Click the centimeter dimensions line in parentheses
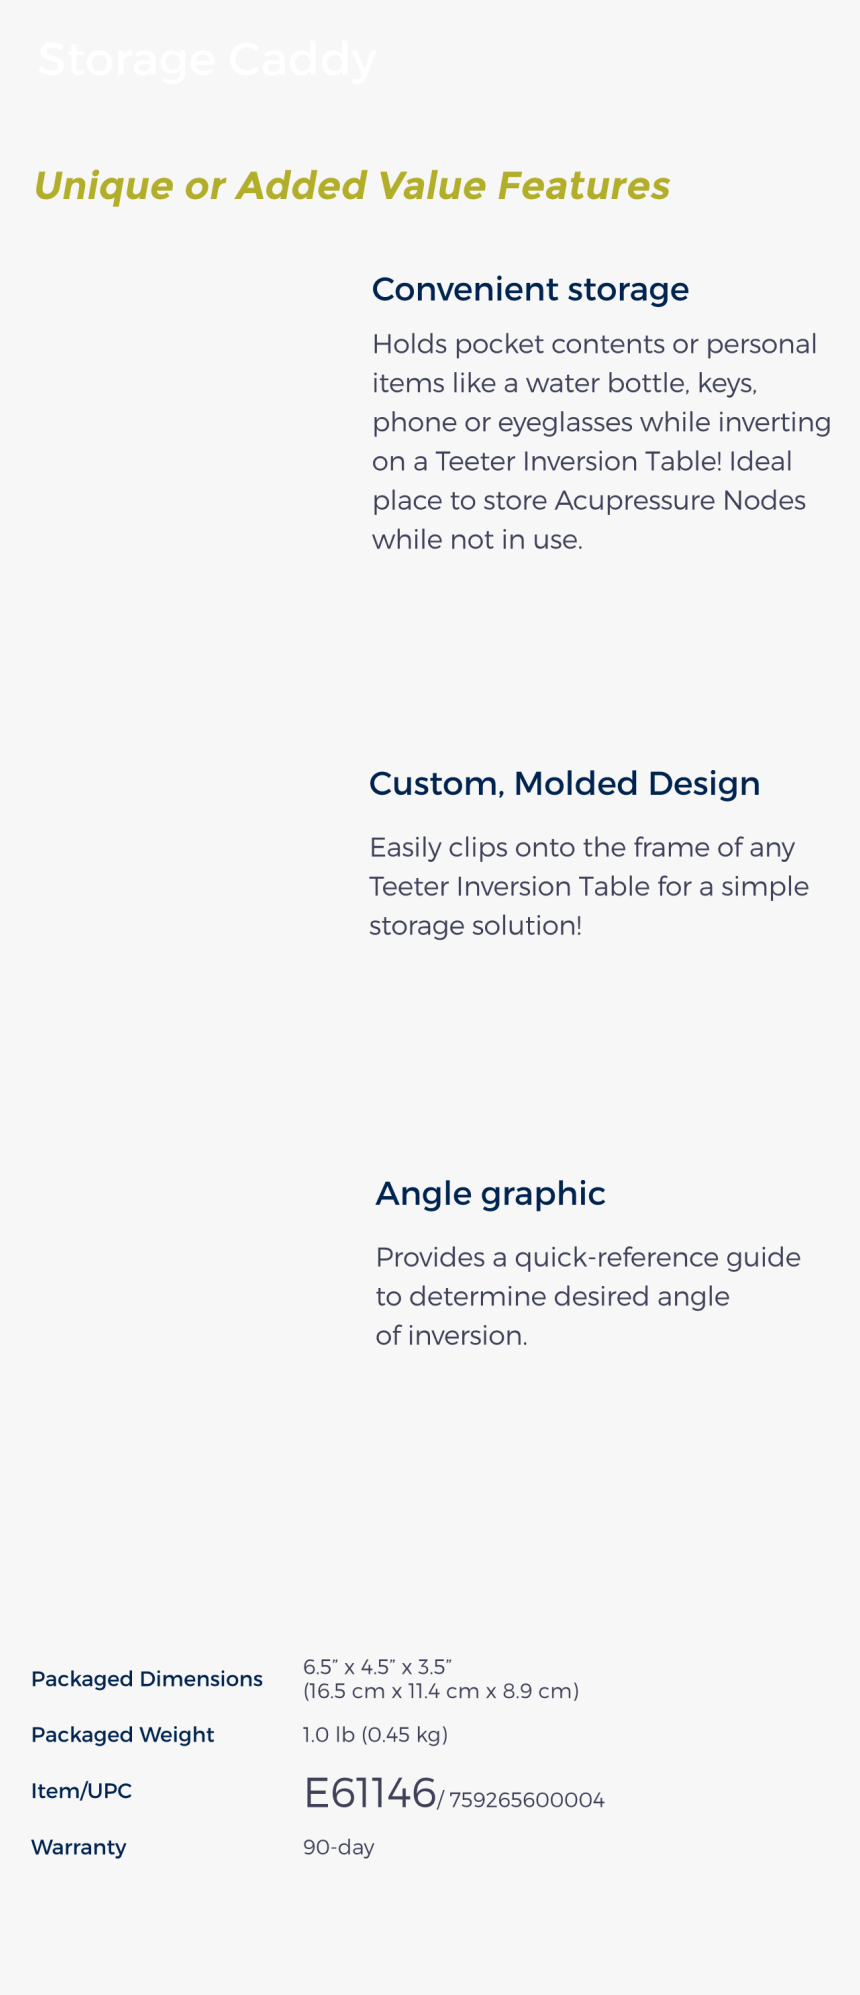Screen dimensions: 860x1995 441,1691
